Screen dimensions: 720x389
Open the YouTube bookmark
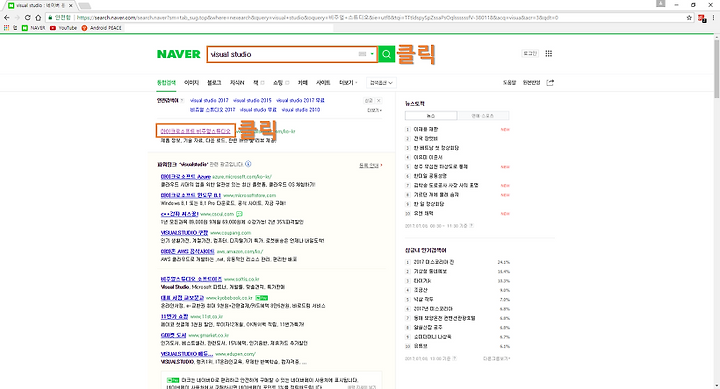(x=63, y=28)
